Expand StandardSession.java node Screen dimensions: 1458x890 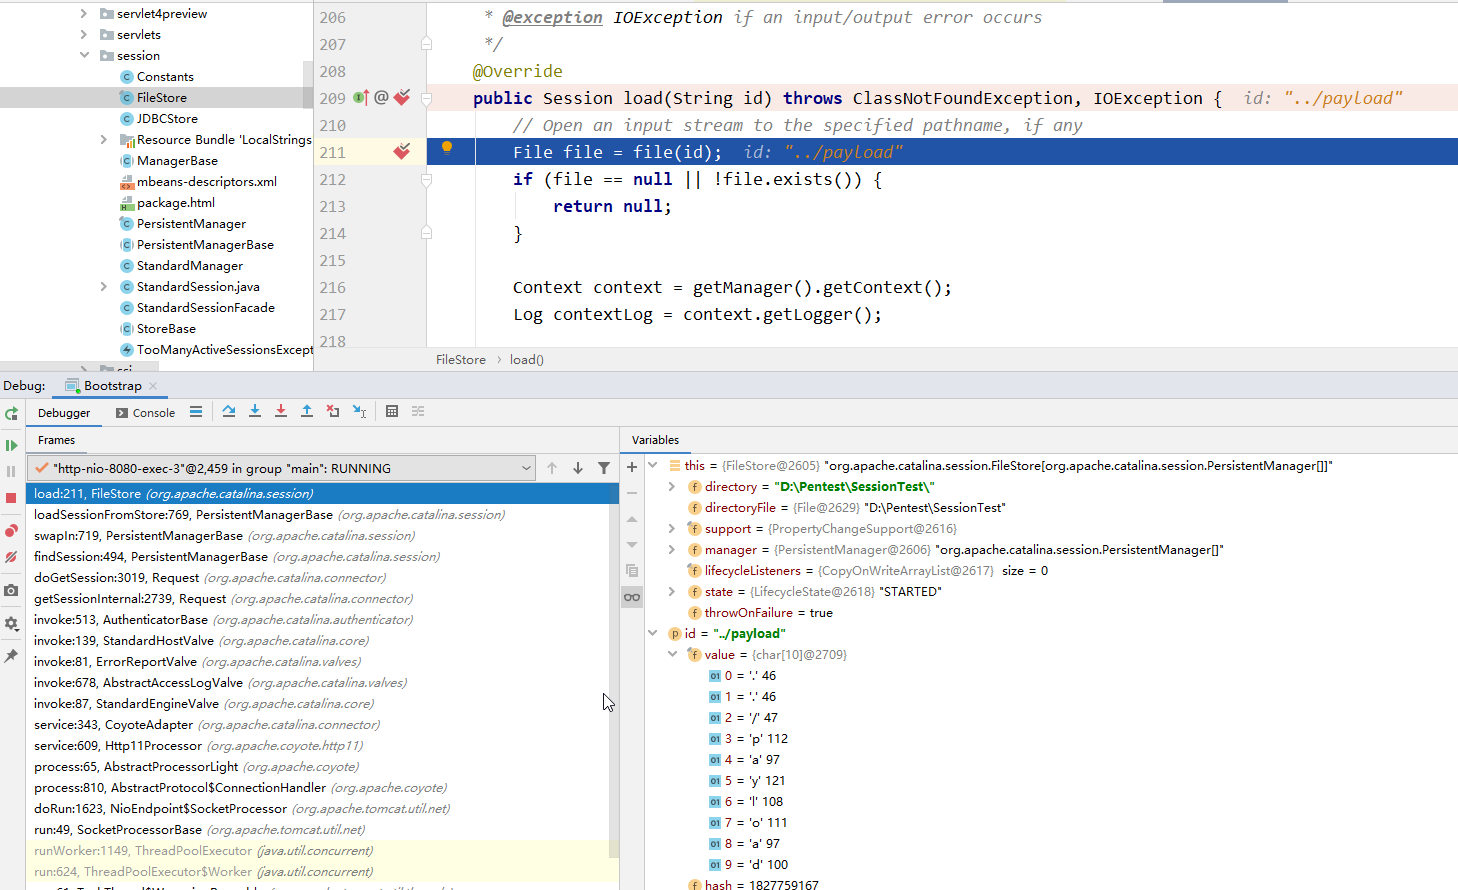tap(104, 286)
